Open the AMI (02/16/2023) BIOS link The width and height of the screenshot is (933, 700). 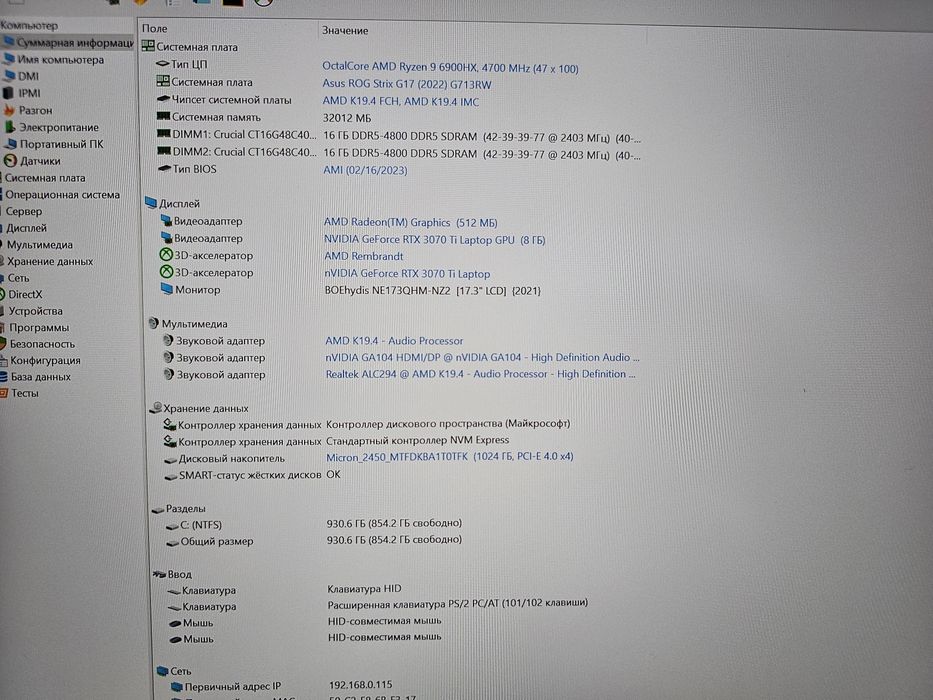click(365, 170)
